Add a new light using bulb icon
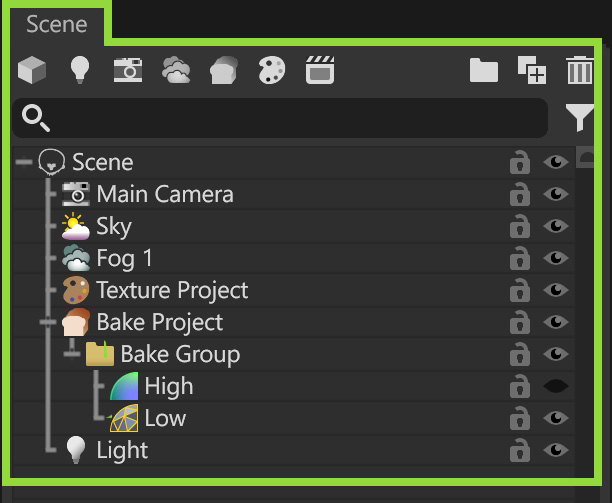Image resolution: width=612 pixels, height=503 pixels. [x=79, y=70]
